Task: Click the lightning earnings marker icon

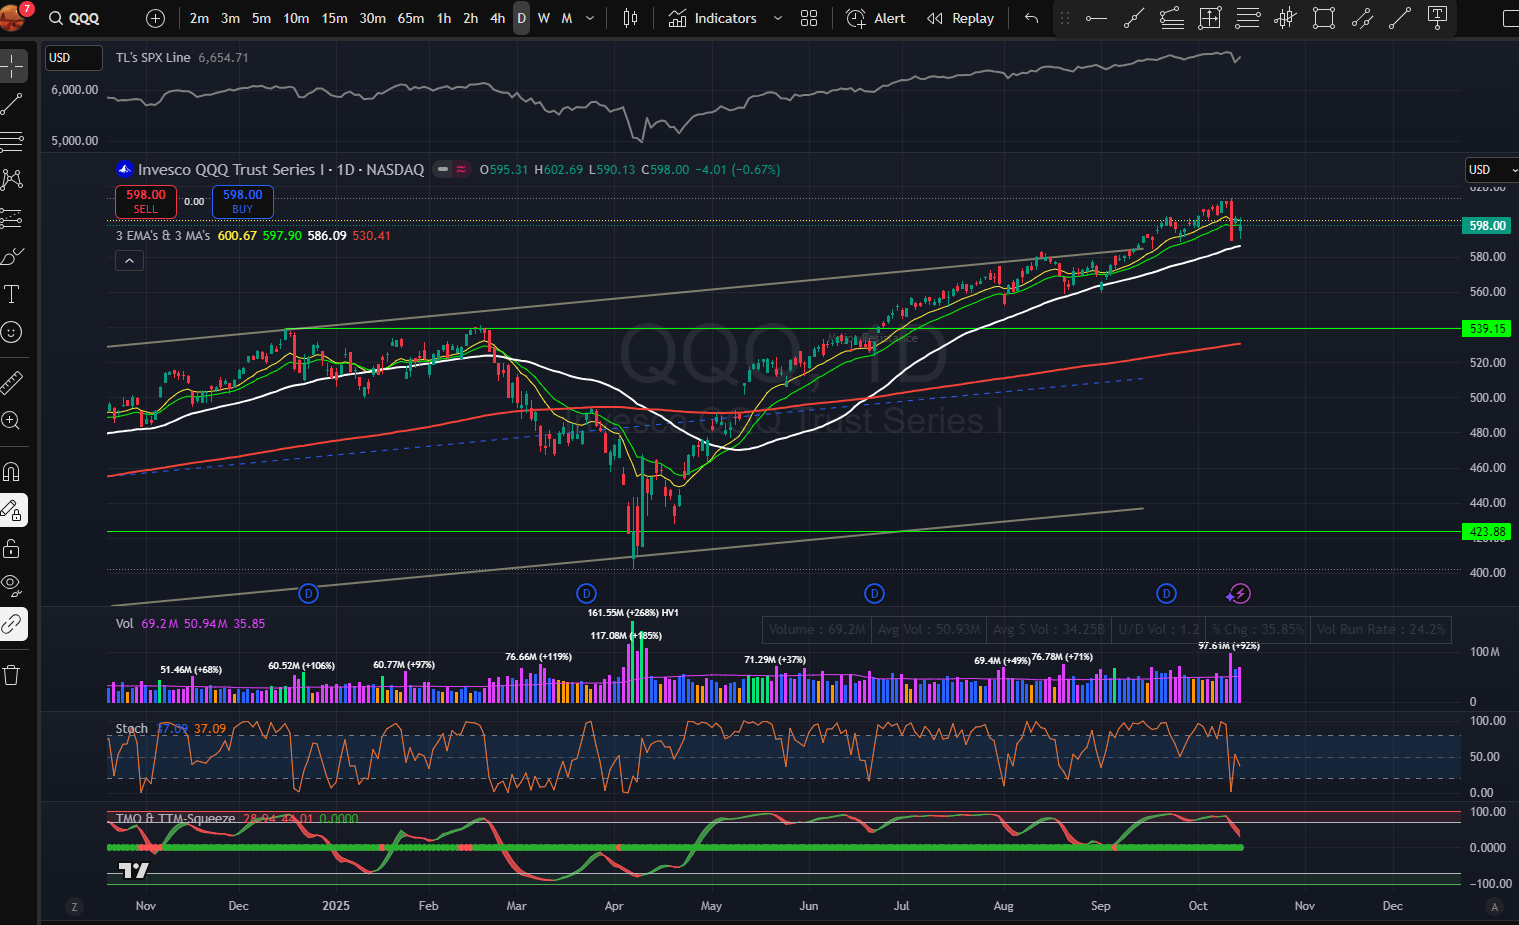Action: click(x=1240, y=594)
